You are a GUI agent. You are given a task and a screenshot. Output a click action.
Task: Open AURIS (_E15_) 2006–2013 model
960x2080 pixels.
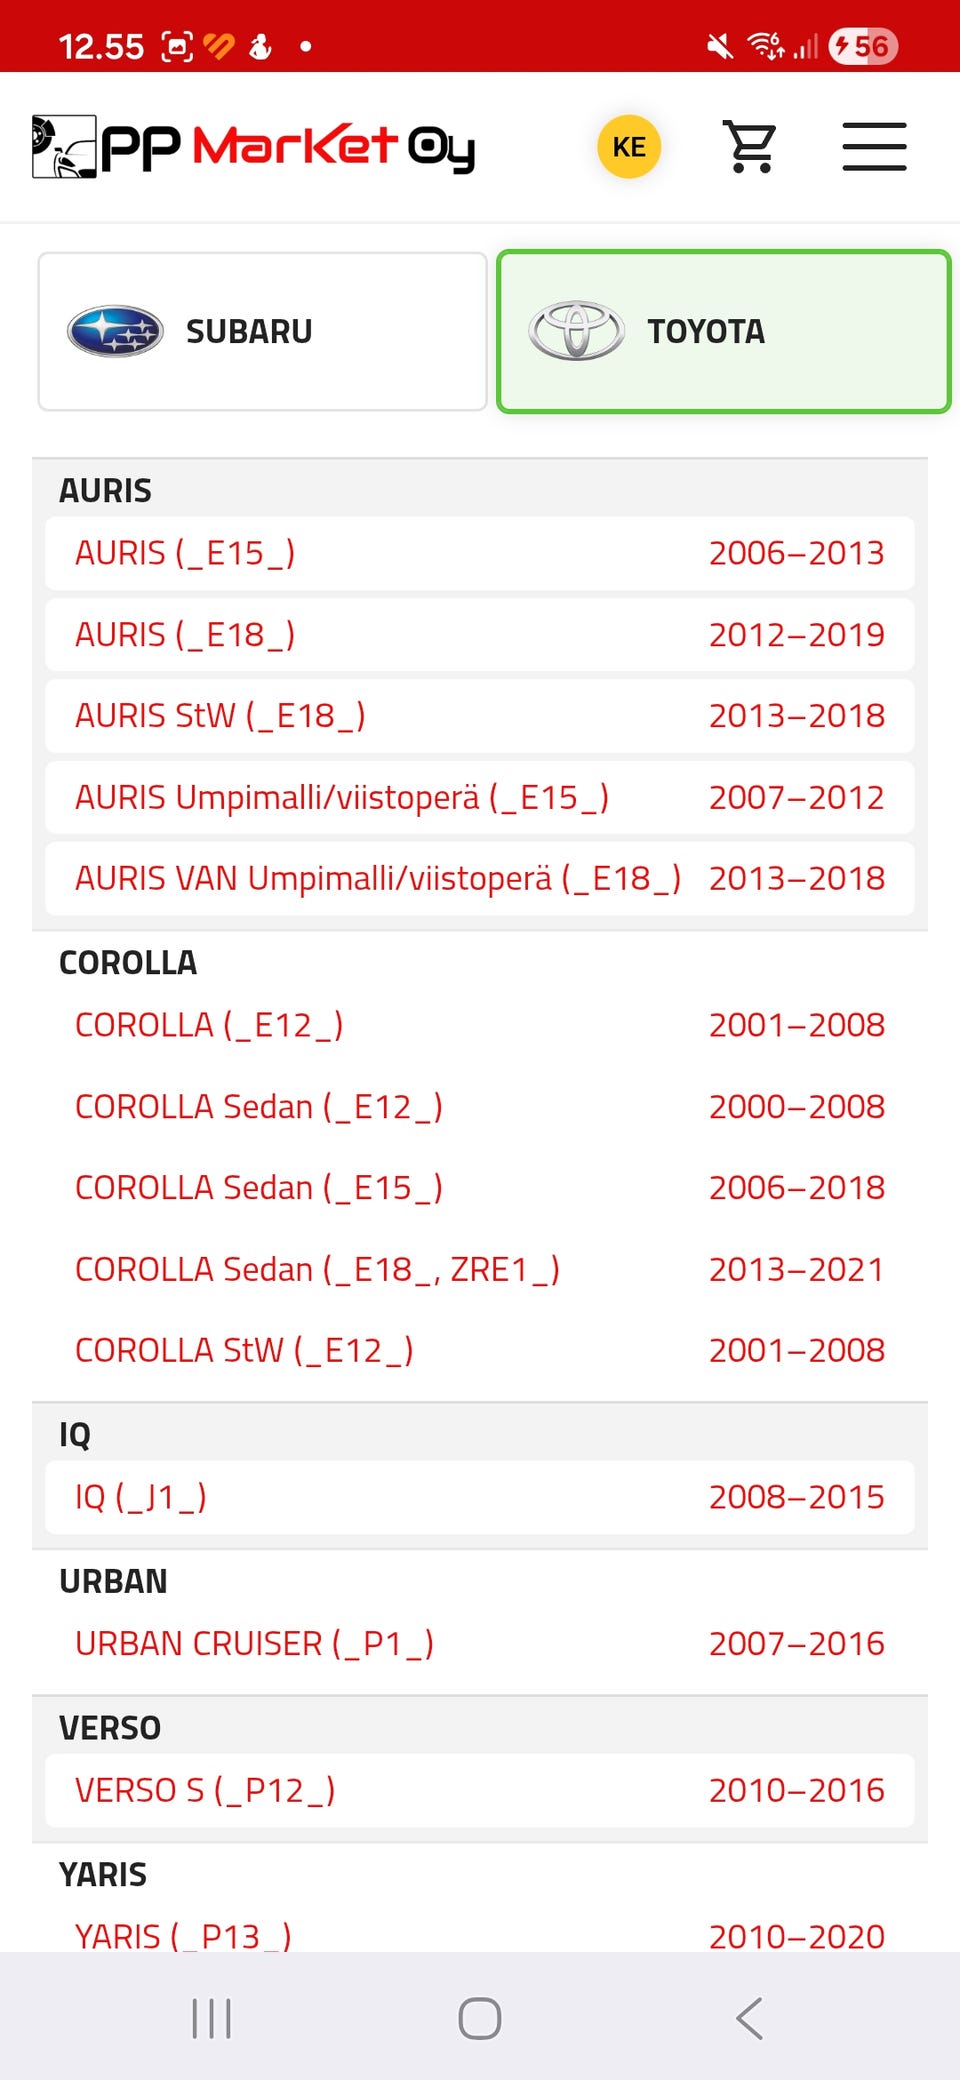pos(480,553)
